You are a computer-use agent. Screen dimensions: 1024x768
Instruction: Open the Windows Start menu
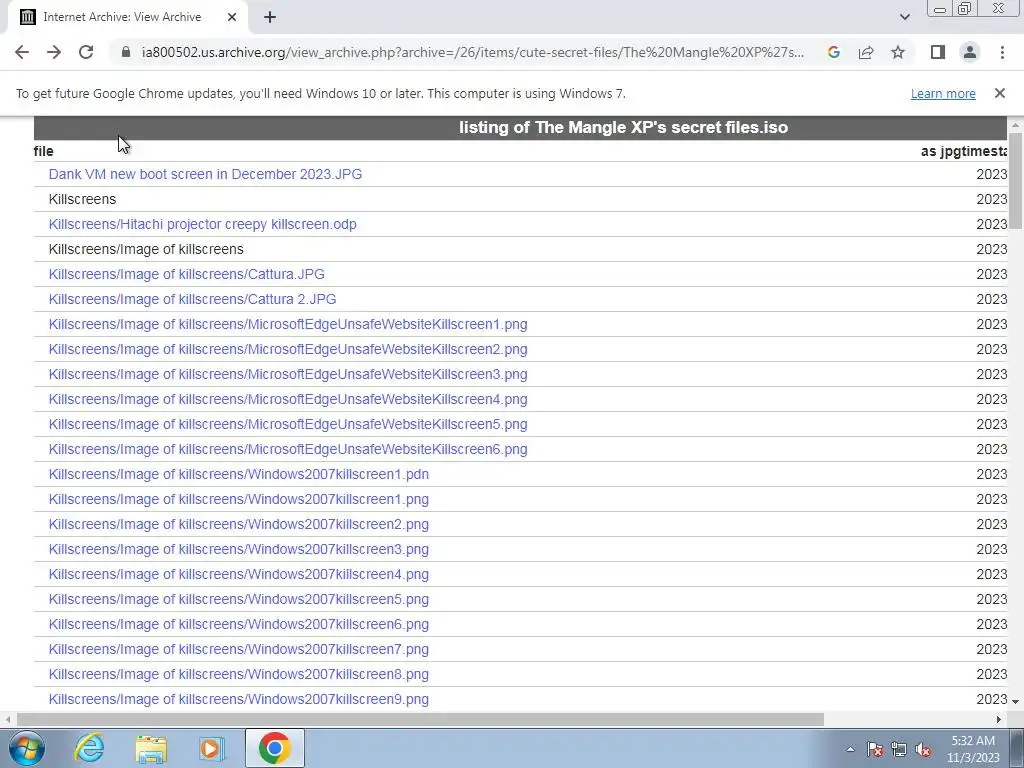(27, 748)
